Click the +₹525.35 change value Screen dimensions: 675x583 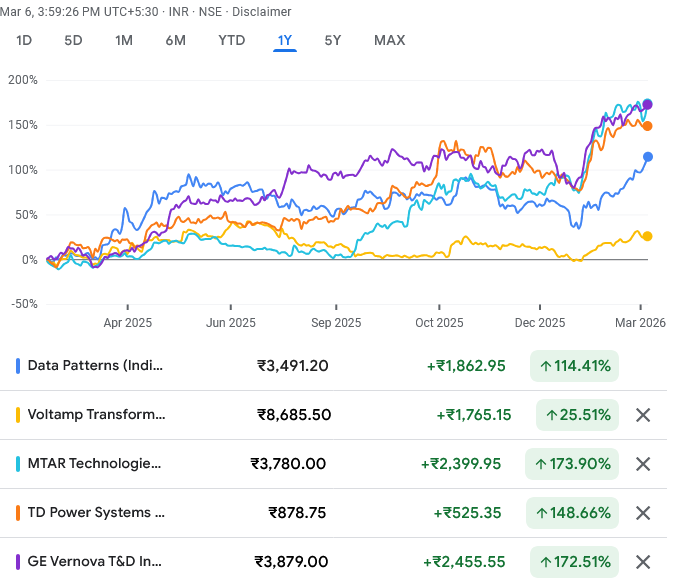tap(467, 513)
